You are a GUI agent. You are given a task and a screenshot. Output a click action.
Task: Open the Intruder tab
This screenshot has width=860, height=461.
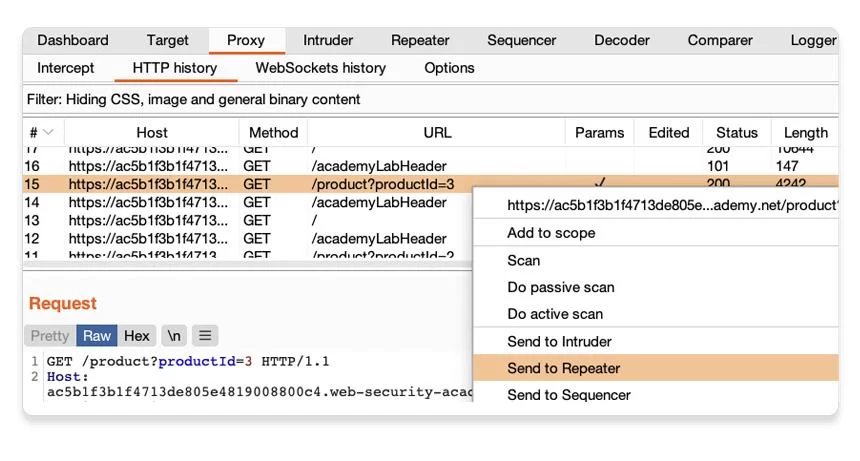pyautogui.click(x=328, y=40)
